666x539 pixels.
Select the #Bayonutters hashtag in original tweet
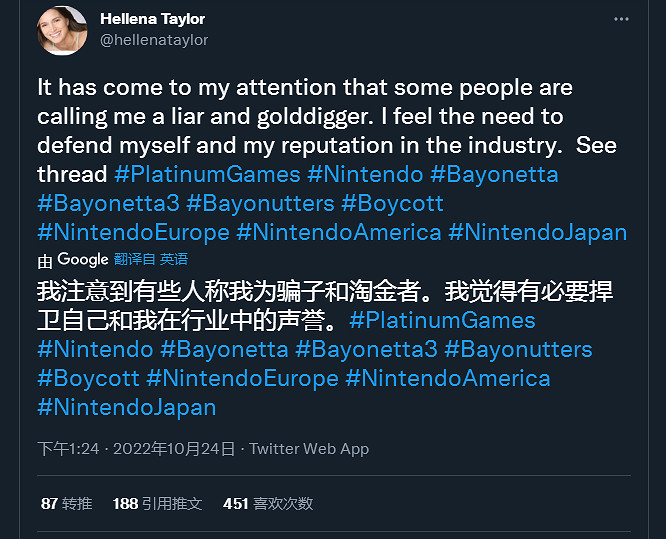260,203
